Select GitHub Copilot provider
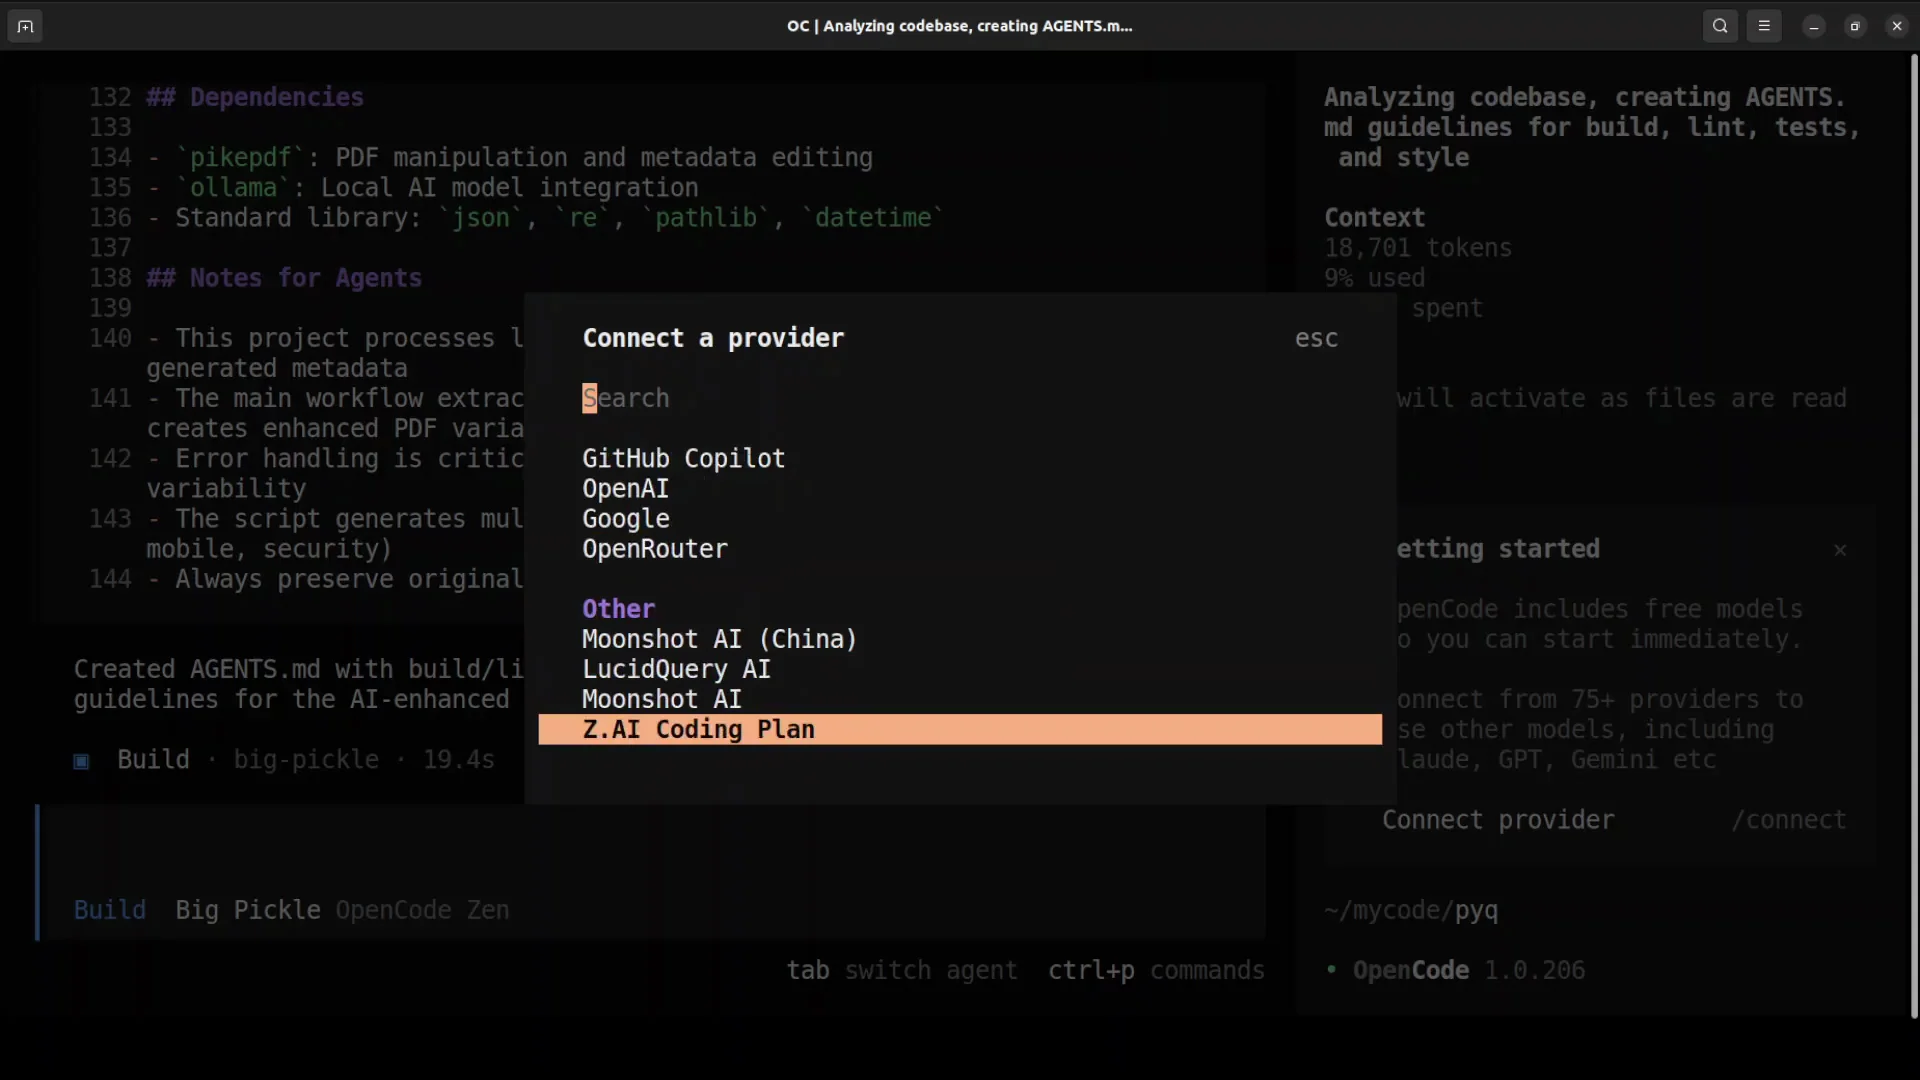1920x1080 pixels. [684, 459]
